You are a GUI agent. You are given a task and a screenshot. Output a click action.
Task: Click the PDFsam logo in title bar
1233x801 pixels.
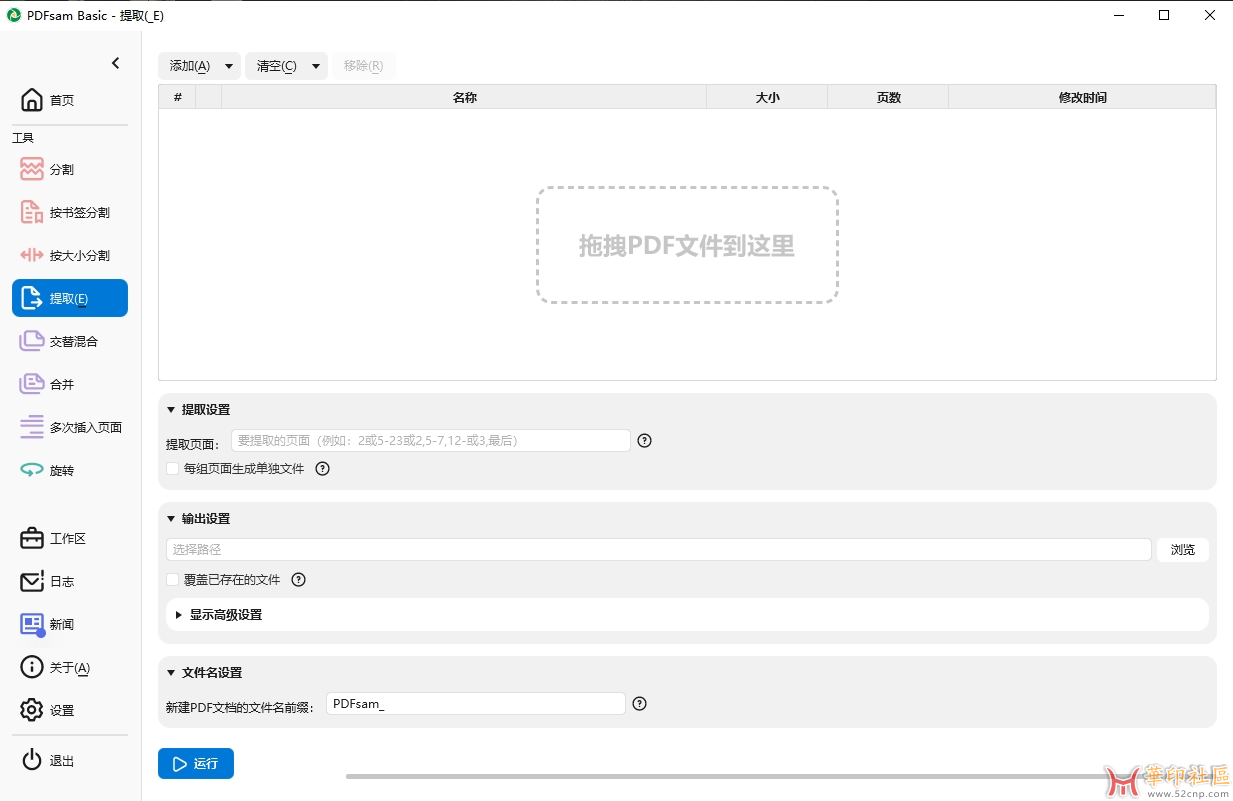(x=14, y=15)
